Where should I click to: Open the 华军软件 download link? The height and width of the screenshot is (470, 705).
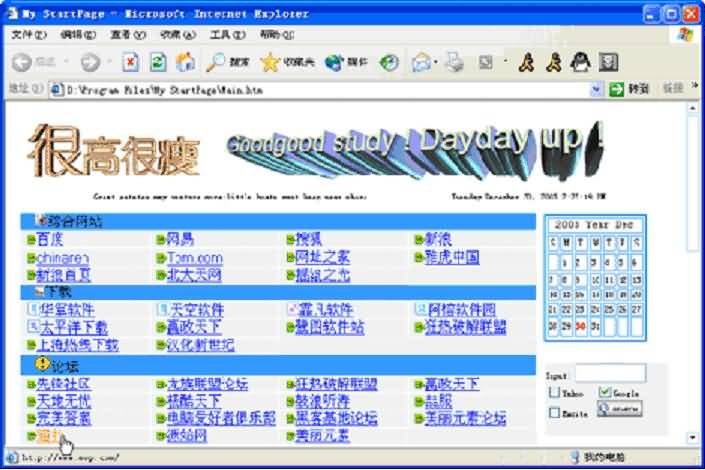[x=67, y=310]
